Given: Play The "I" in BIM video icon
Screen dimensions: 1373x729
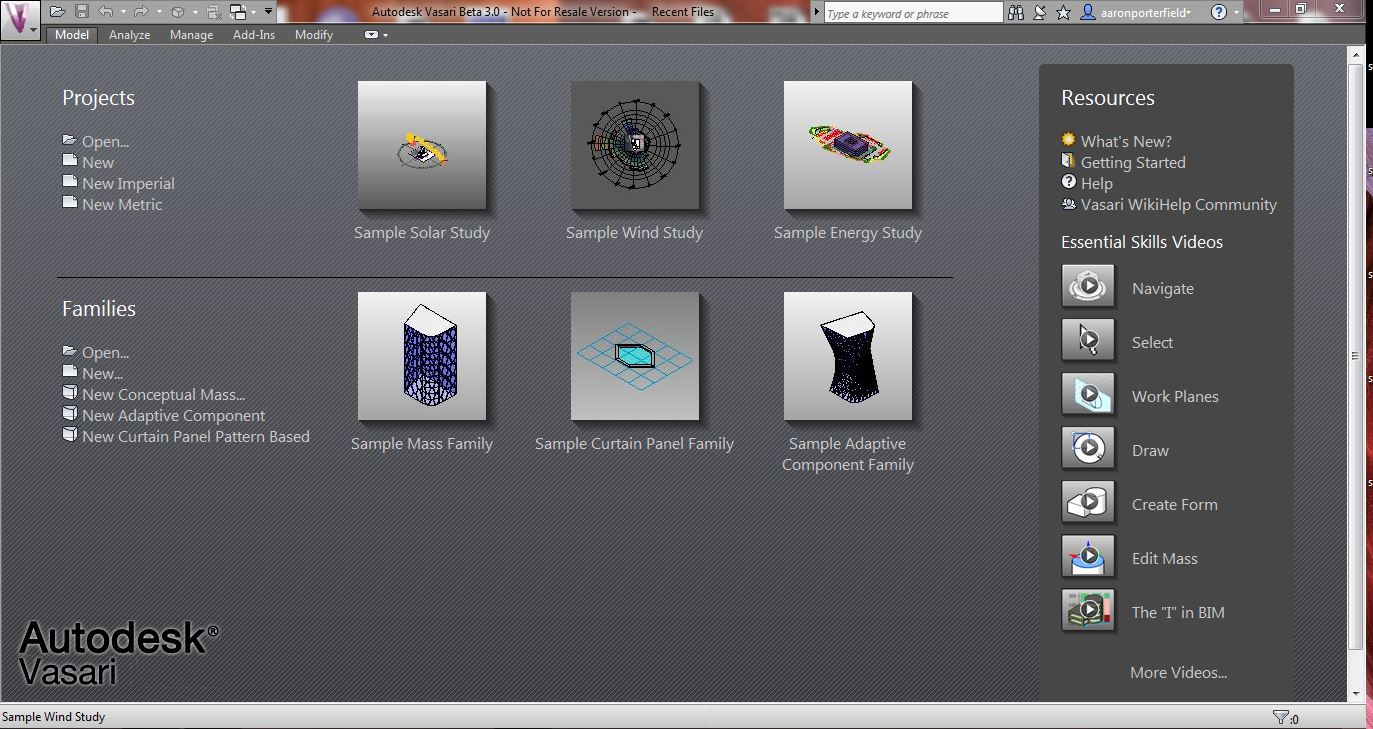Looking at the screenshot, I should pyautogui.click(x=1088, y=611).
